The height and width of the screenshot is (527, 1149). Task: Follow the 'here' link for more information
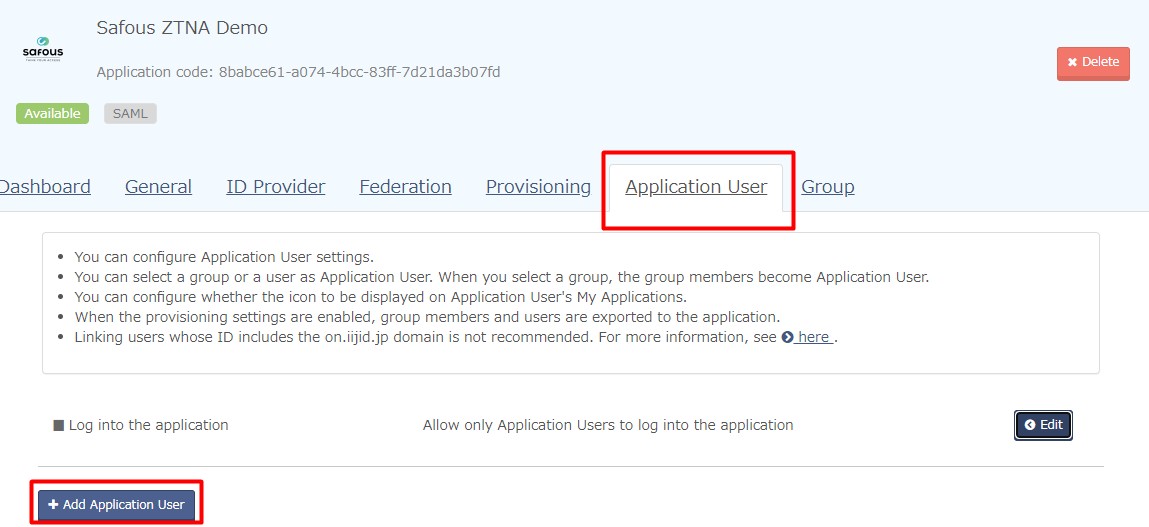(x=814, y=337)
